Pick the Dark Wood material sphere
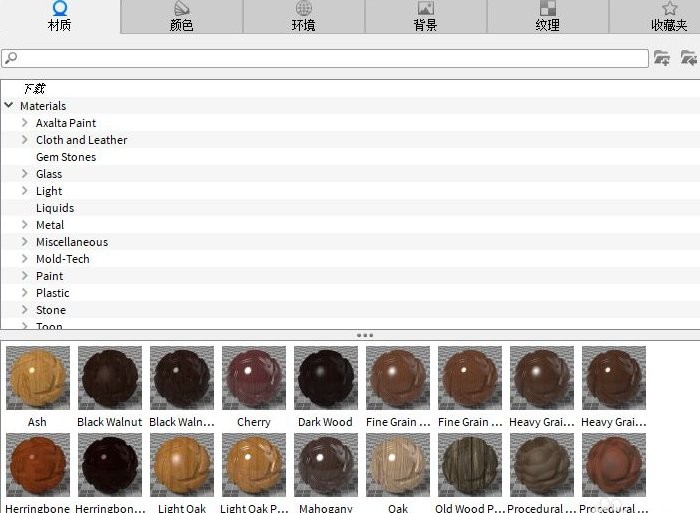This screenshot has width=700, height=513. (326, 378)
